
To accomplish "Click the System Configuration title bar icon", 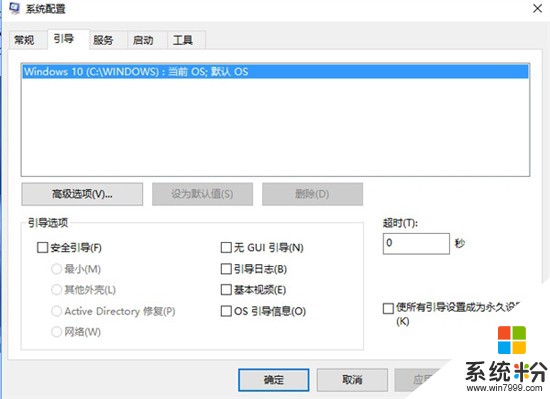I will point(14,8).
